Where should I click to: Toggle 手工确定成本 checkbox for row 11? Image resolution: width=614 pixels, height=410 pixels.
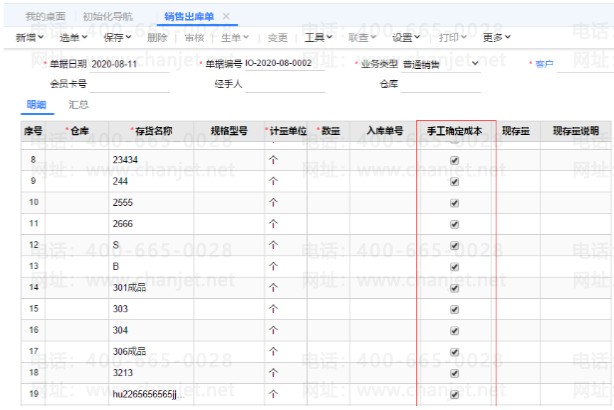pos(455,224)
